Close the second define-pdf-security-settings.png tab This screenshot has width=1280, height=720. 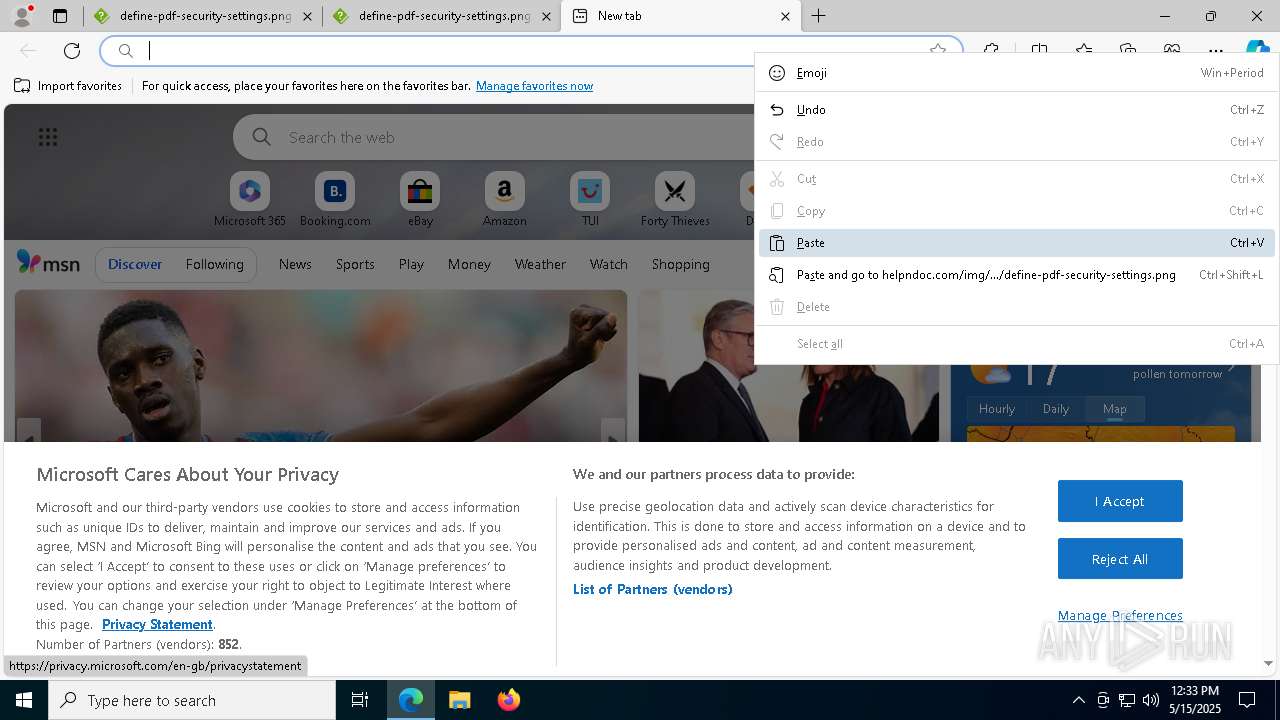coord(546,16)
